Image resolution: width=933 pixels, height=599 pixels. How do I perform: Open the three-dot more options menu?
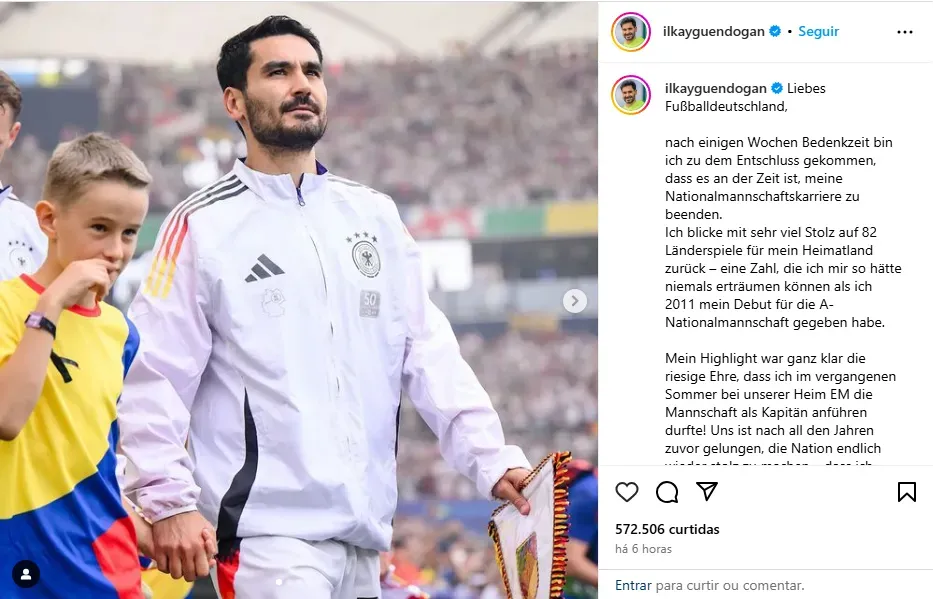904,32
